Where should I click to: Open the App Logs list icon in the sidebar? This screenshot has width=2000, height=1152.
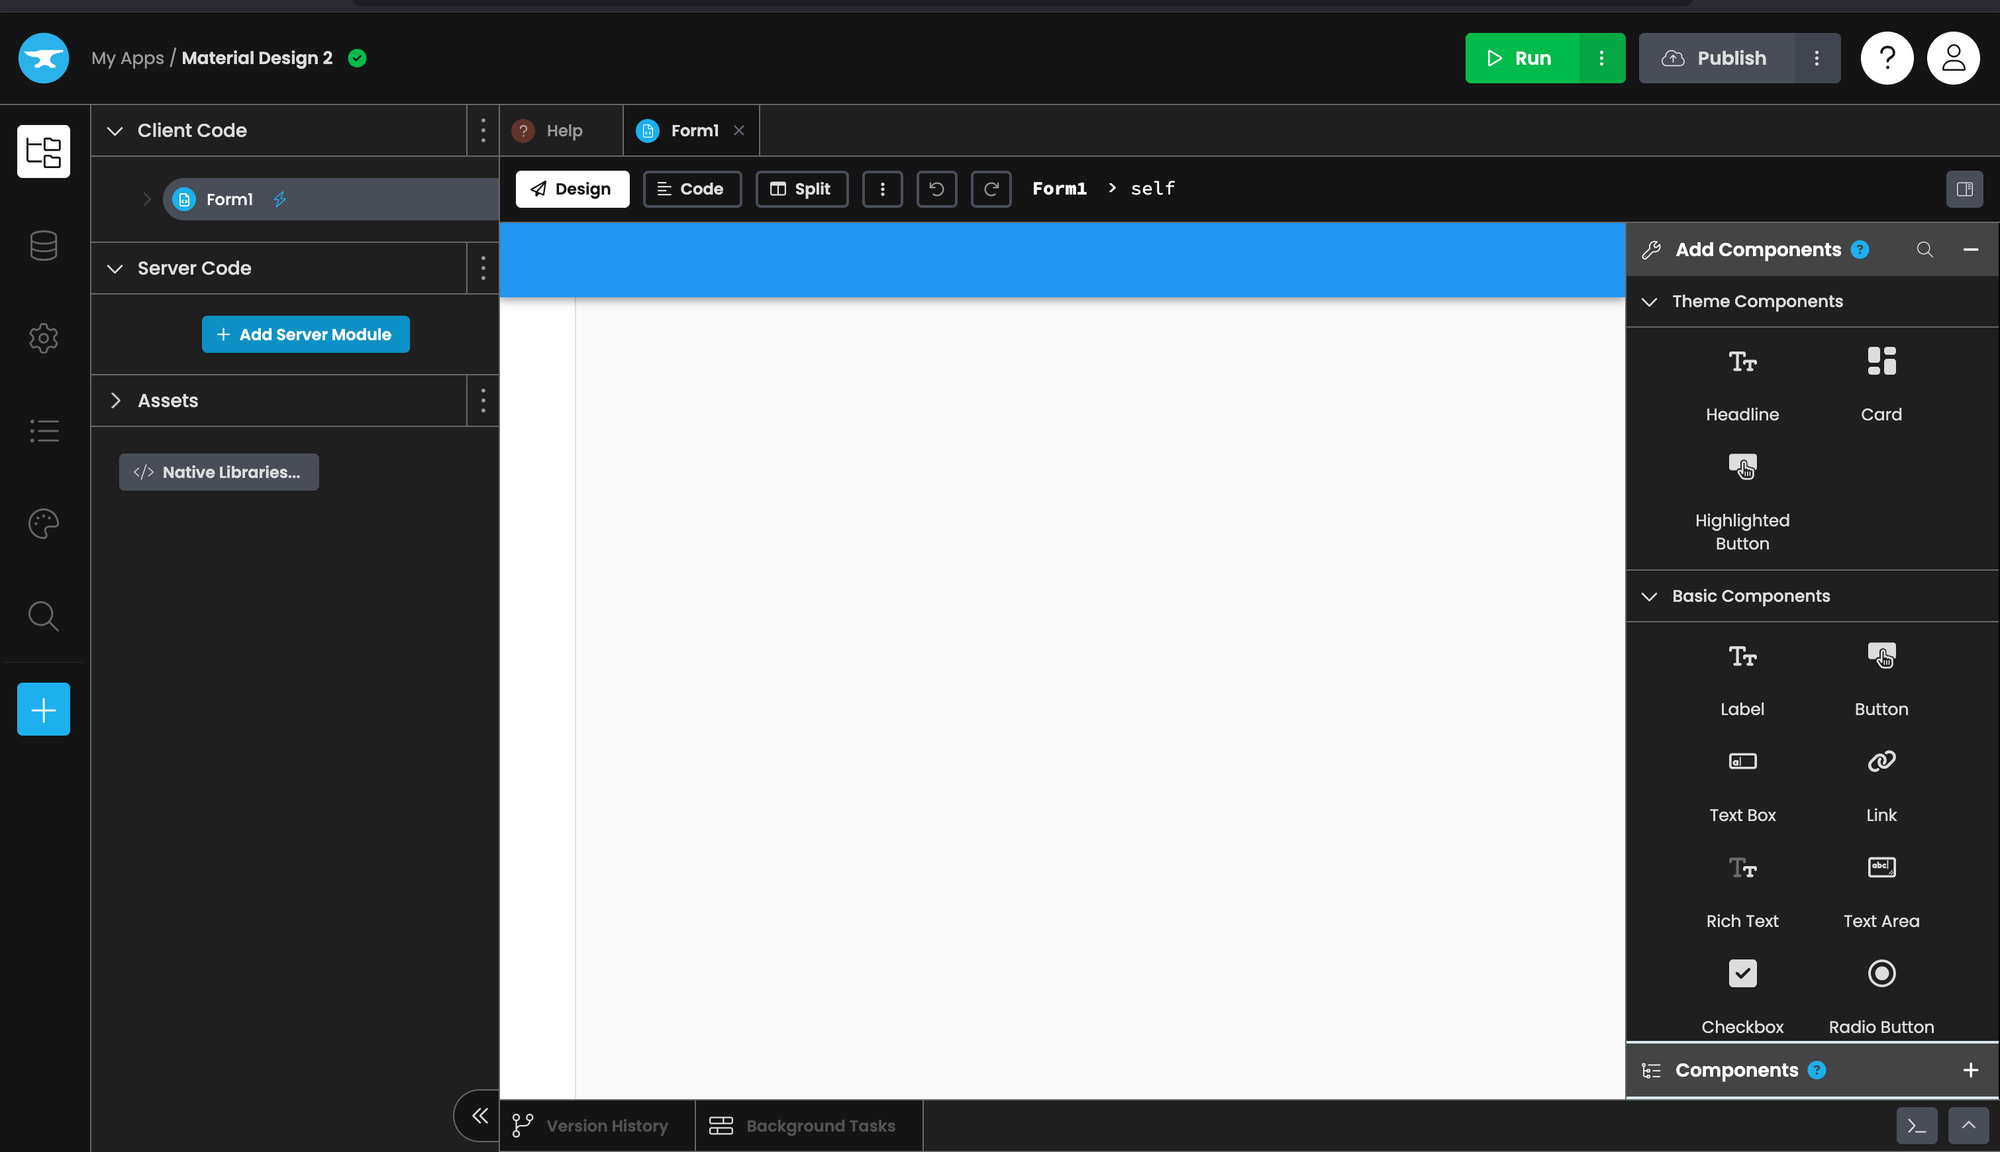(43, 431)
